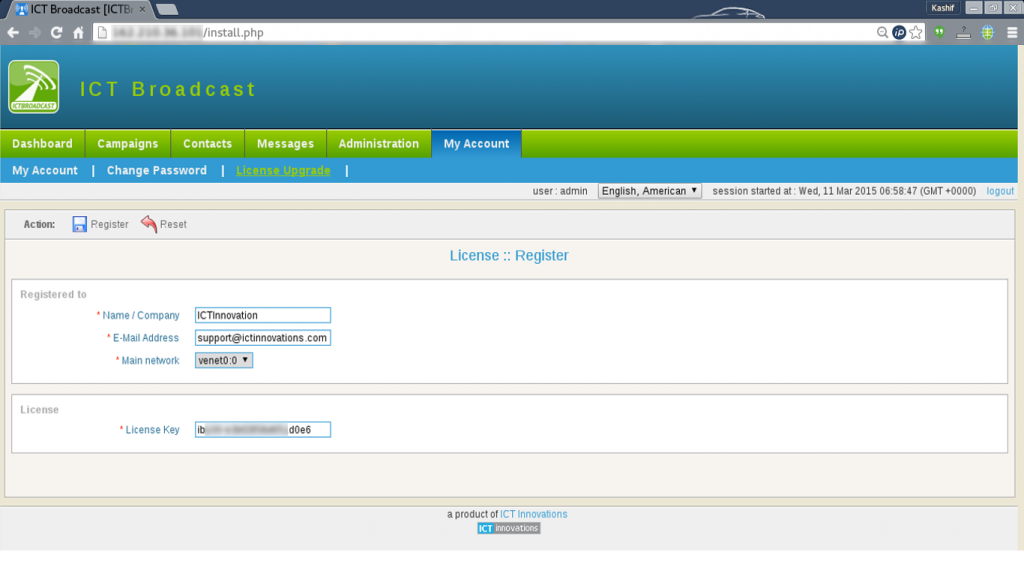This screenshot has height=576, width=1024.
Task: Click the Registered to section label
Action: click(x=54, y=295)
